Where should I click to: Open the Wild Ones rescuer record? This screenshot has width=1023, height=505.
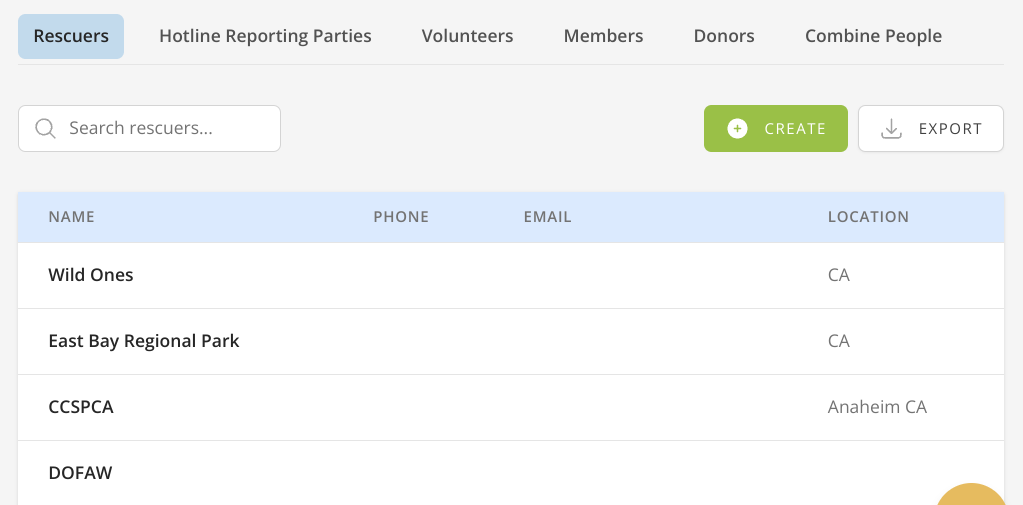(91, 275)
